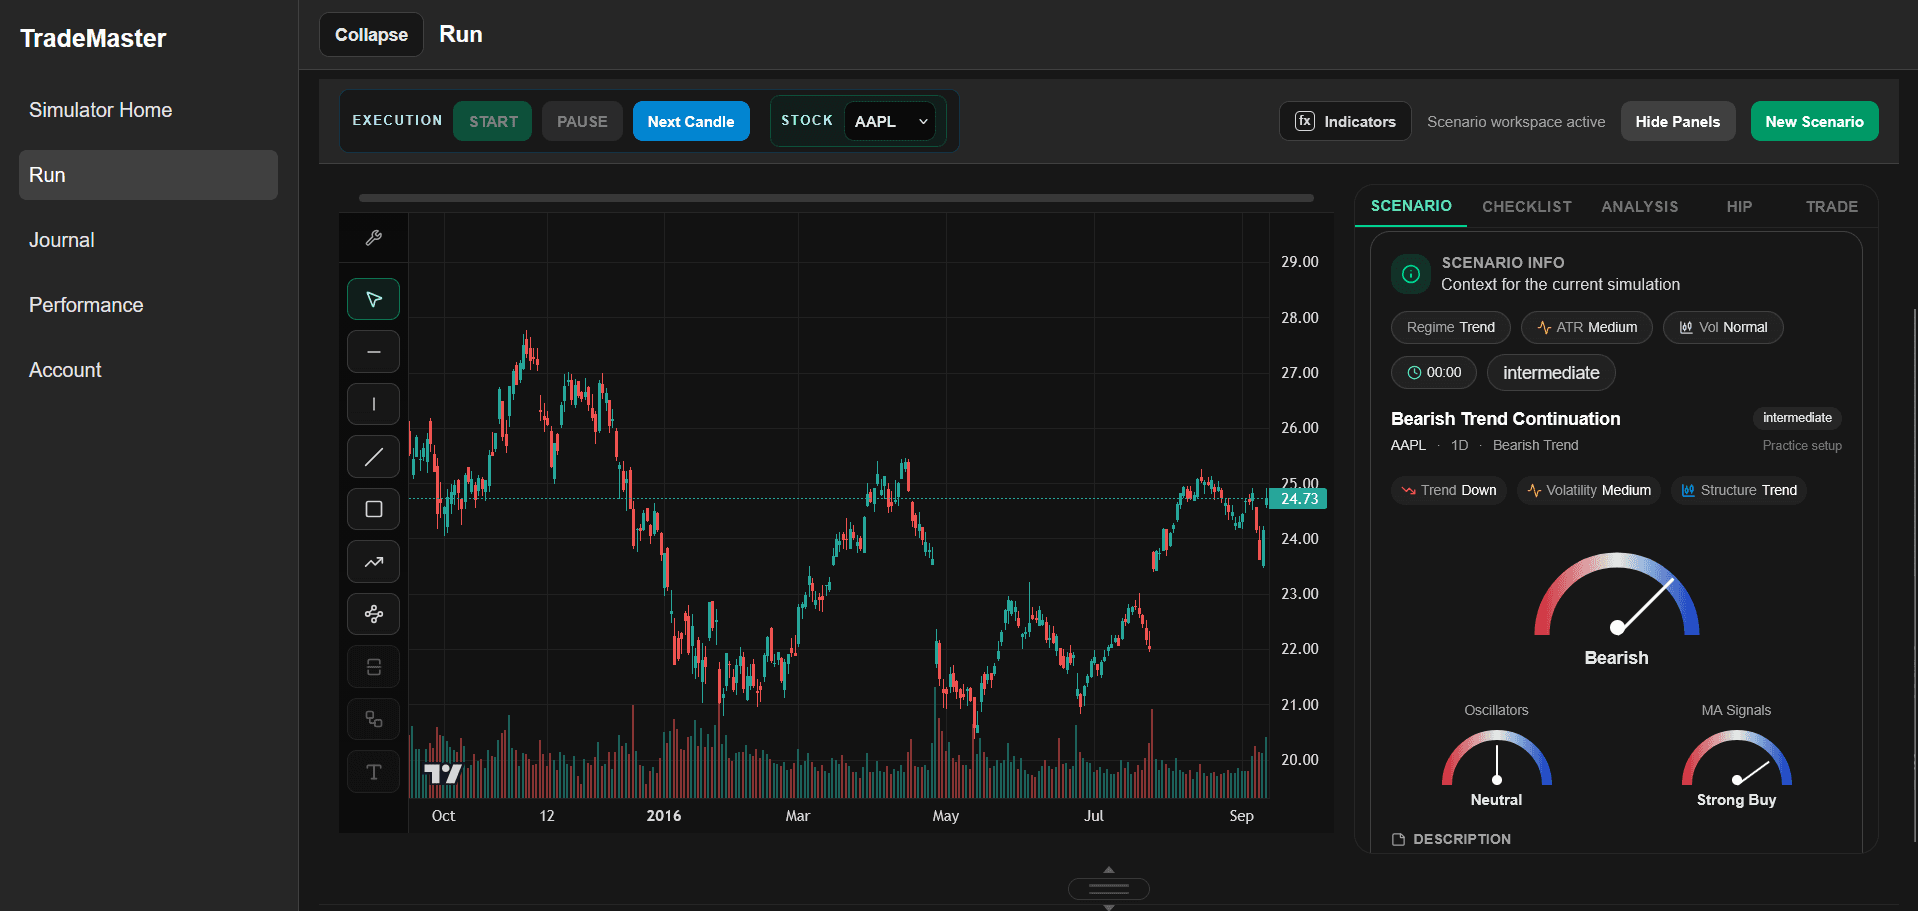Select the measure range tool
Viewport: 1918px width, 911px height.
(374, 667)
